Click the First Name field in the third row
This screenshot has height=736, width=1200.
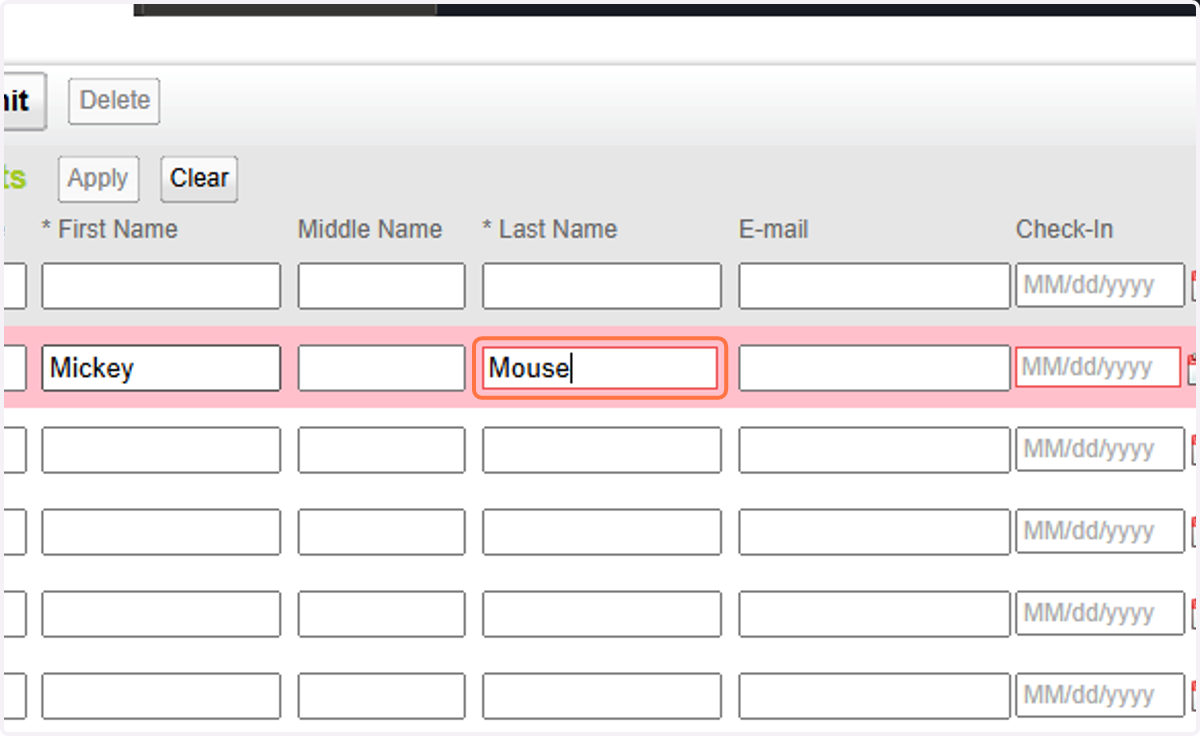coord(161,450)
